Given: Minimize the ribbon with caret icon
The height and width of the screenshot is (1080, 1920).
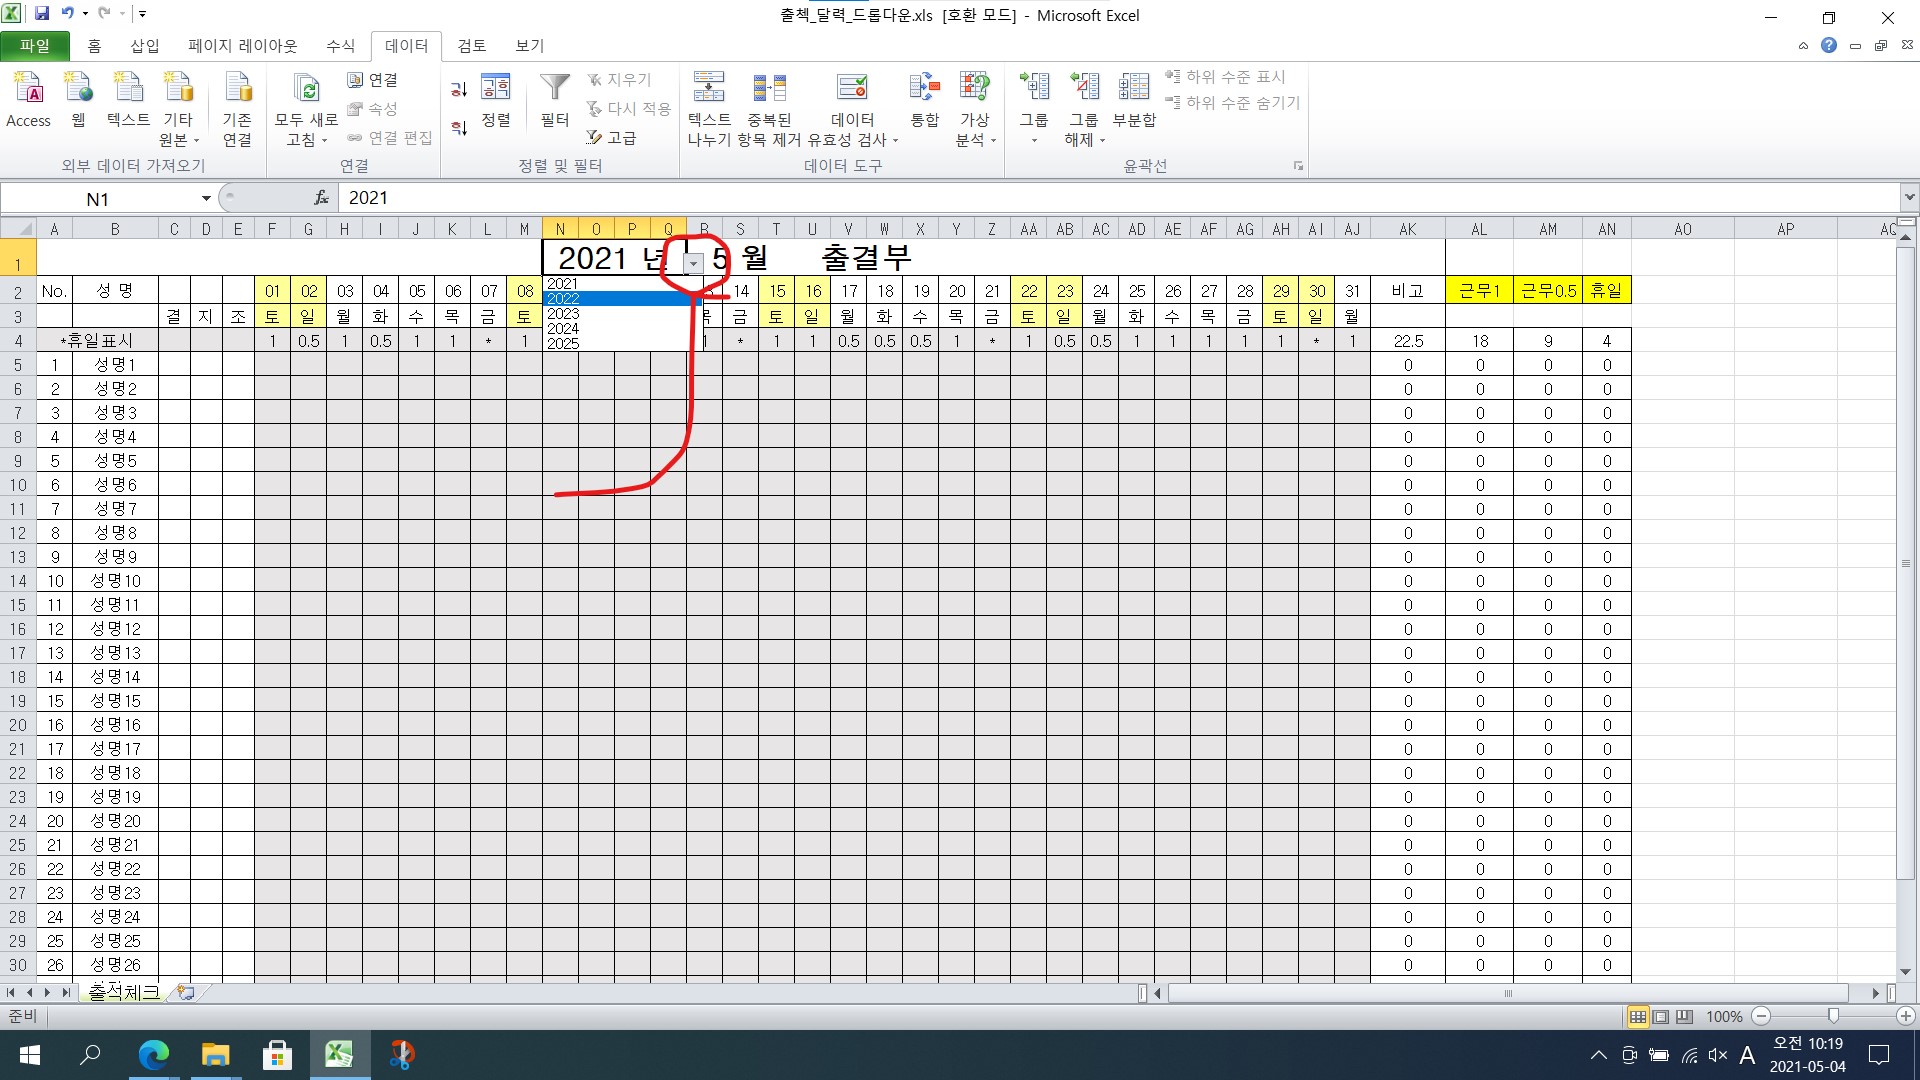Looking at the screenshot, I should pyautogui.click(x=1803, y=46).
